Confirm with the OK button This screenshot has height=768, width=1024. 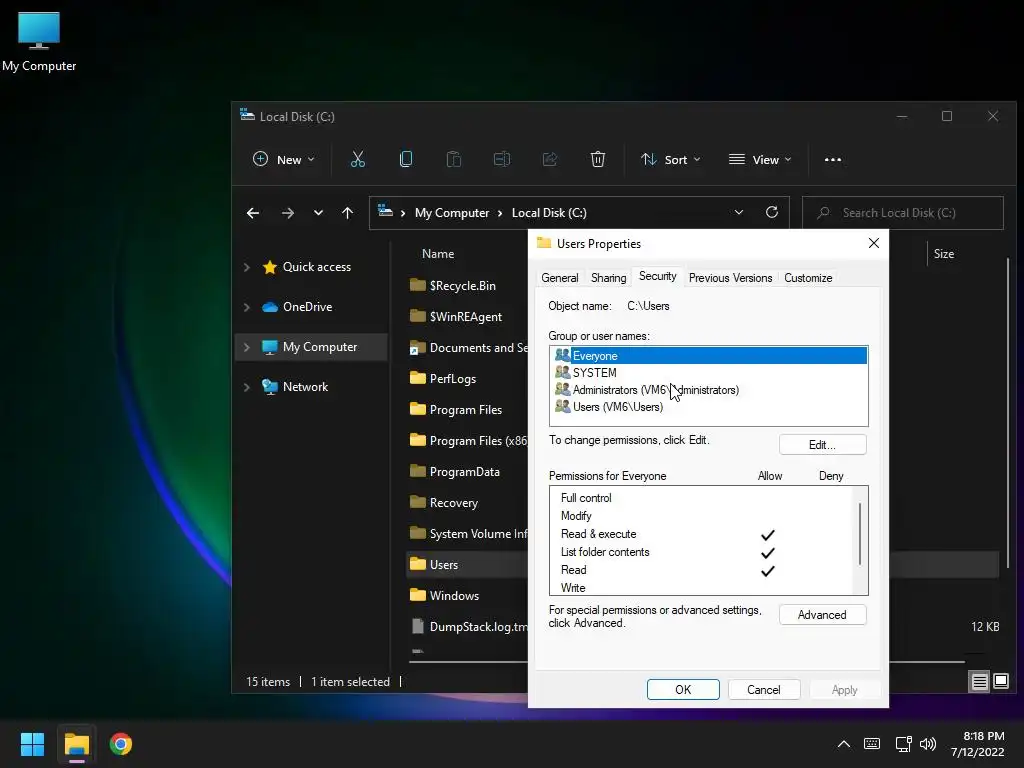(x=683, y=690)
